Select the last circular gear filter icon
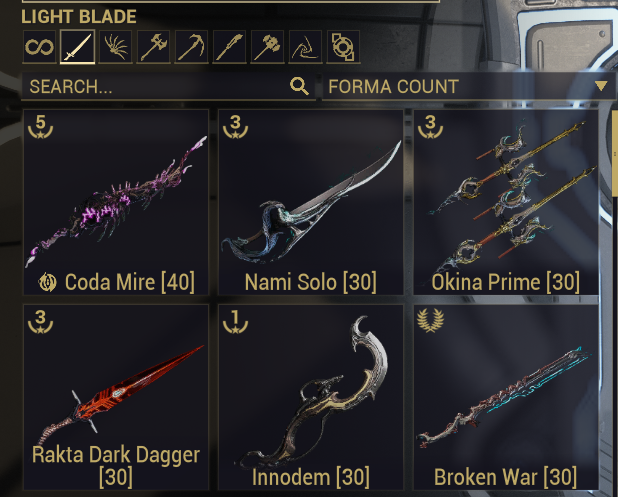The height and width of the screenshot is (497, 618). [x=343, y=47]
